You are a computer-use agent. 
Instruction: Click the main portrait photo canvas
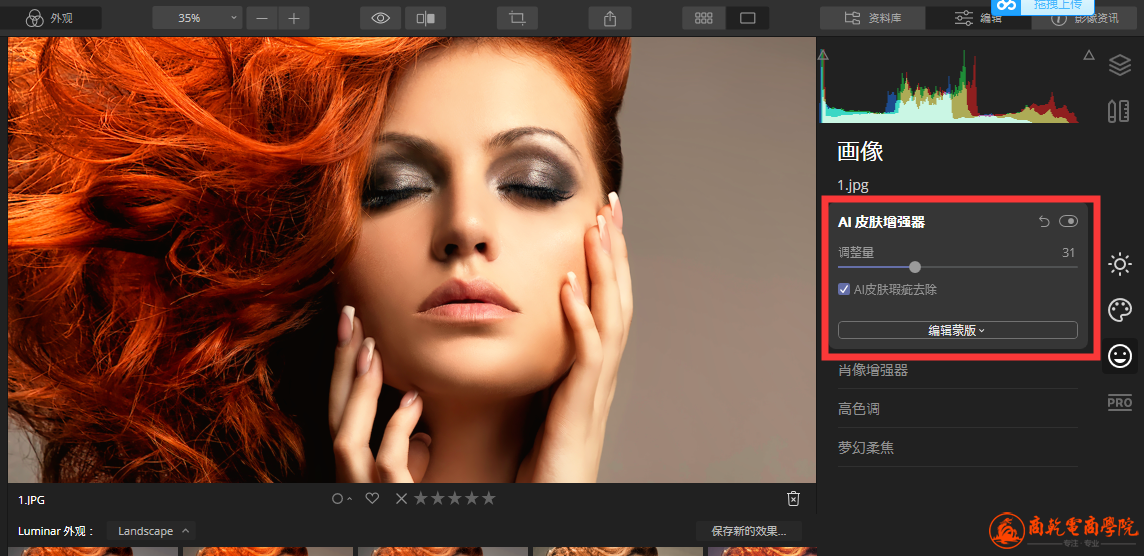[x=411, y=260]
